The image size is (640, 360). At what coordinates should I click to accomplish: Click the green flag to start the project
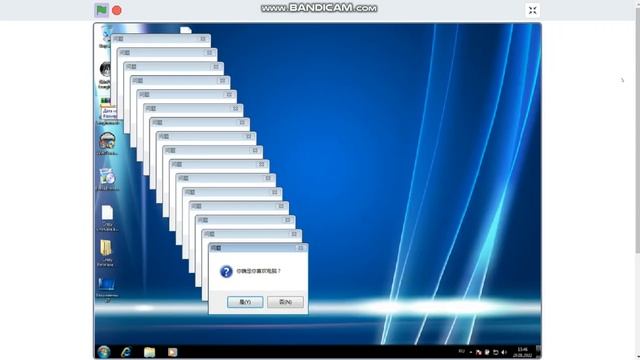(101, 10)
